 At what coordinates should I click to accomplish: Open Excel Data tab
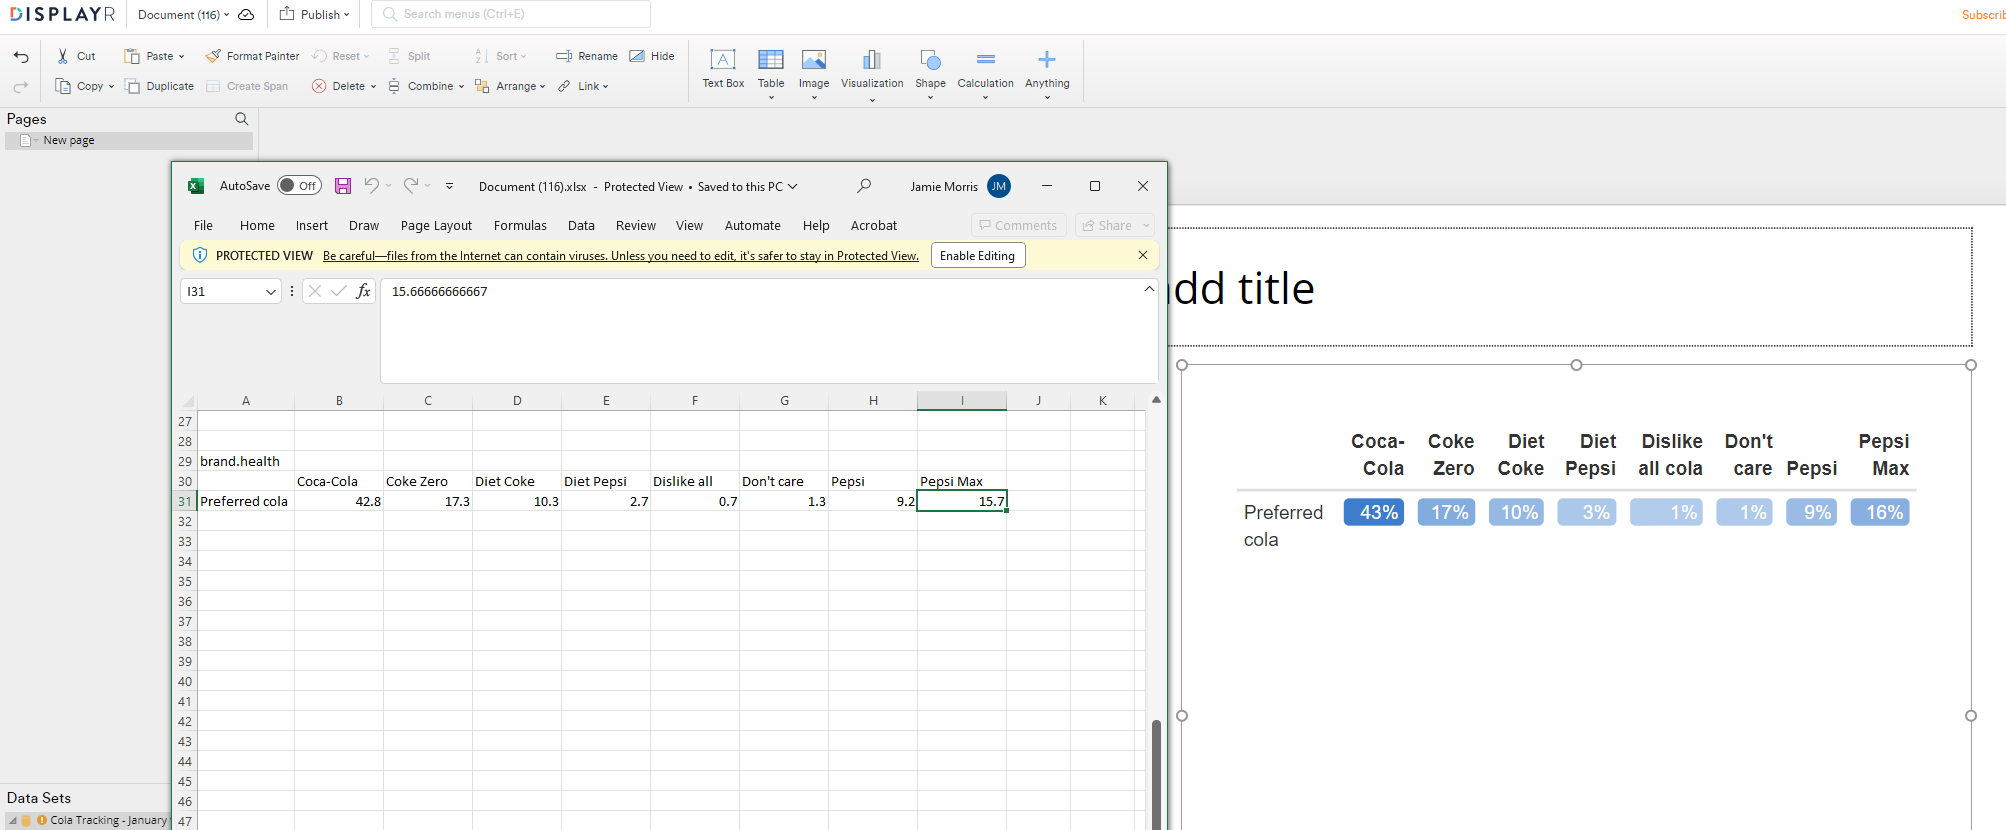[581, 226]
